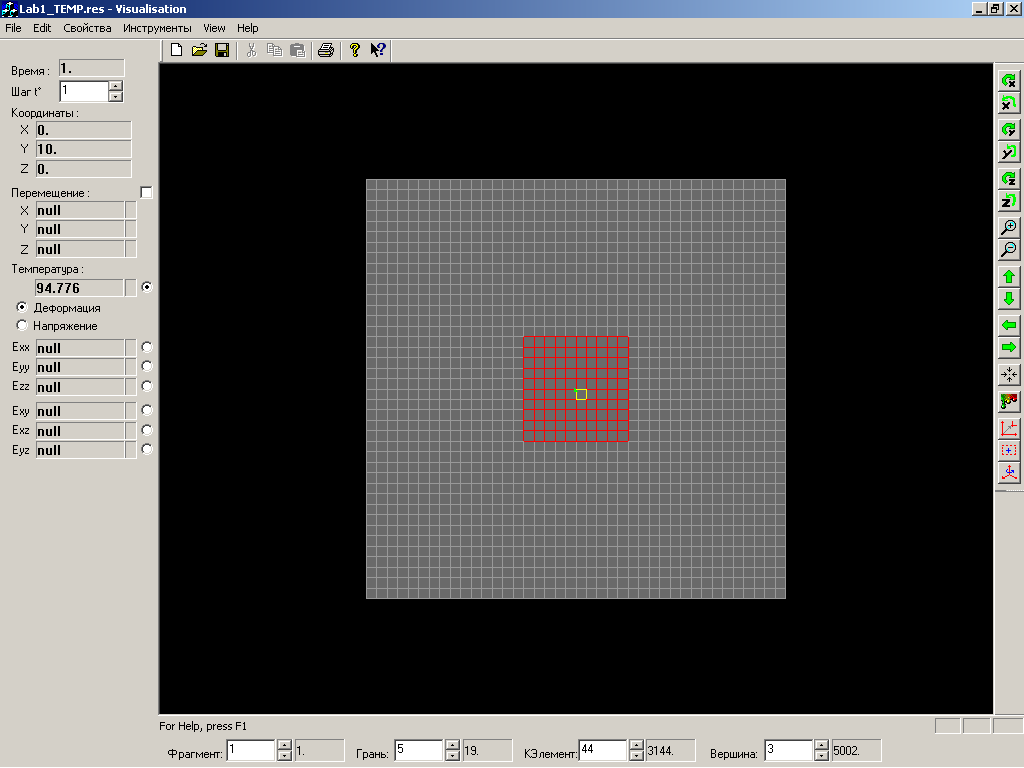This screenshot has height=768, width=1024.
Task: Click the Фрагмент number input field
Action: point(251,750)
